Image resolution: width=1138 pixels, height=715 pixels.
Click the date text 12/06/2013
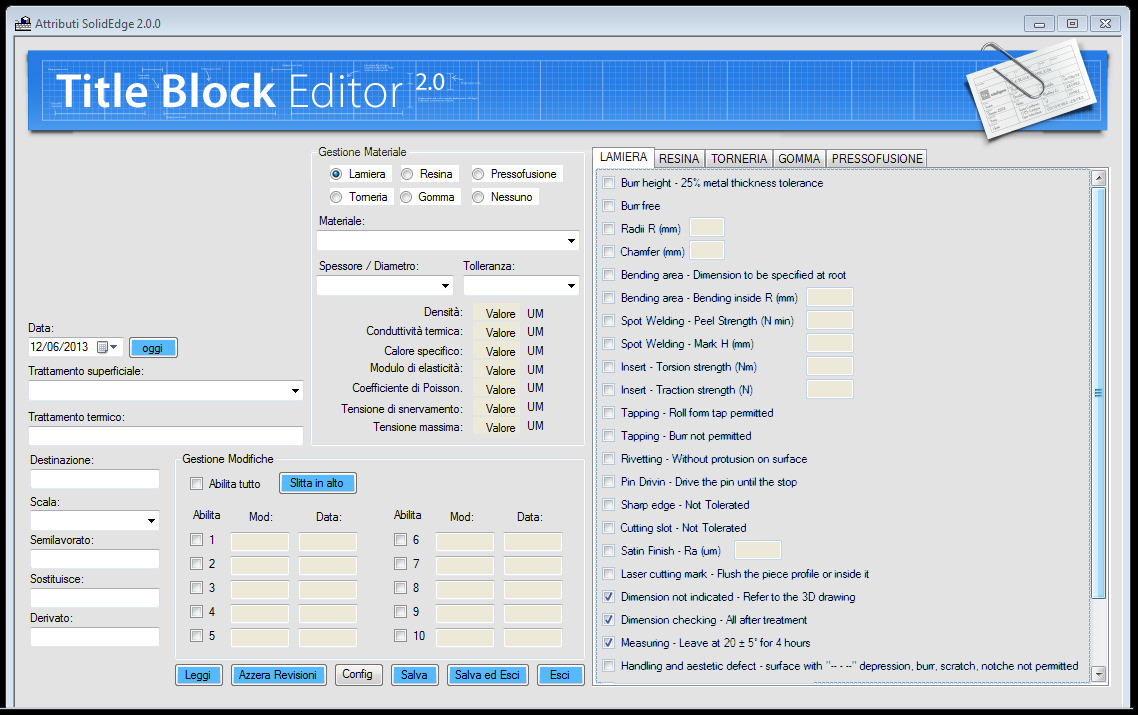click(x=60, y=347)
